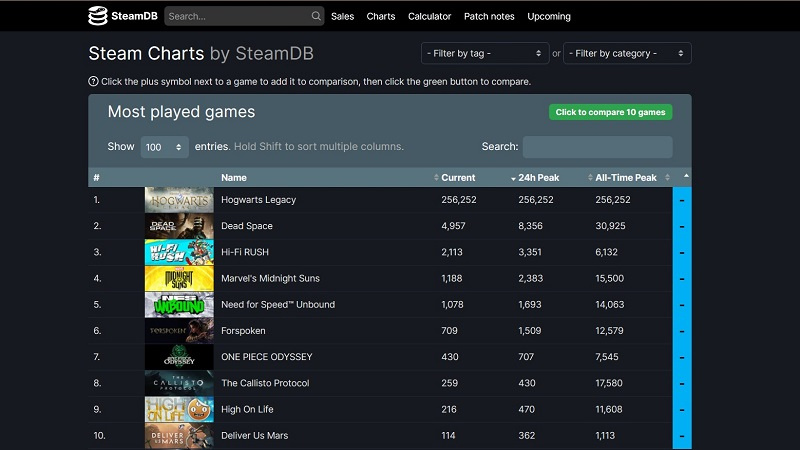Open the Marvel's Midnight Suns link
The width and height of the screenshot is (800, 450).
270,279
